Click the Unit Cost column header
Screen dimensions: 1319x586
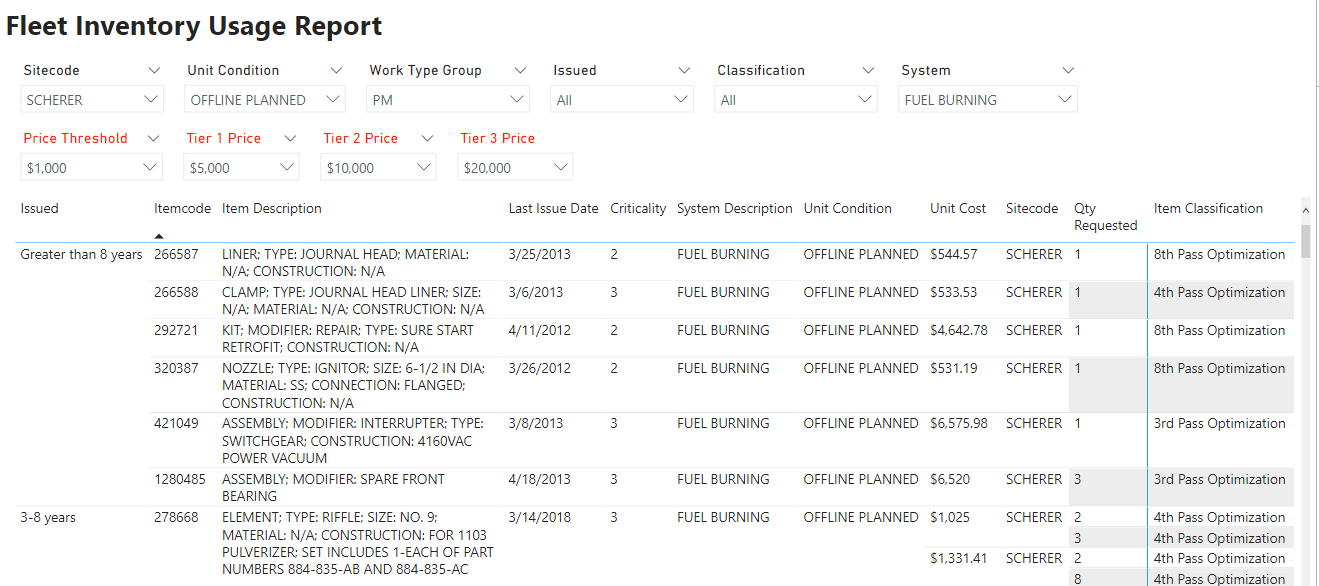[x=958, y=209]
